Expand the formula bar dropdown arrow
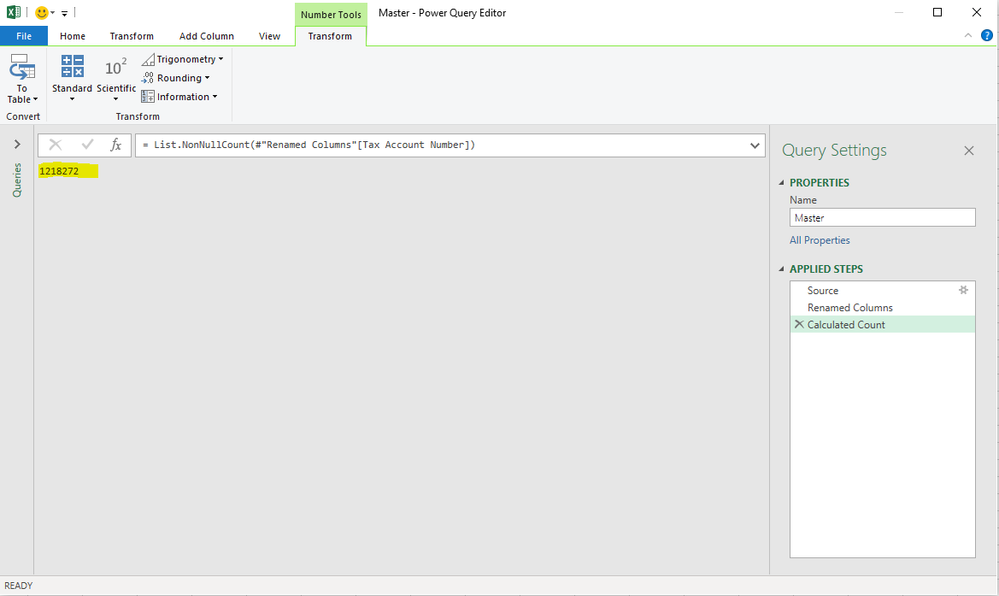 (x=754, y=145)
